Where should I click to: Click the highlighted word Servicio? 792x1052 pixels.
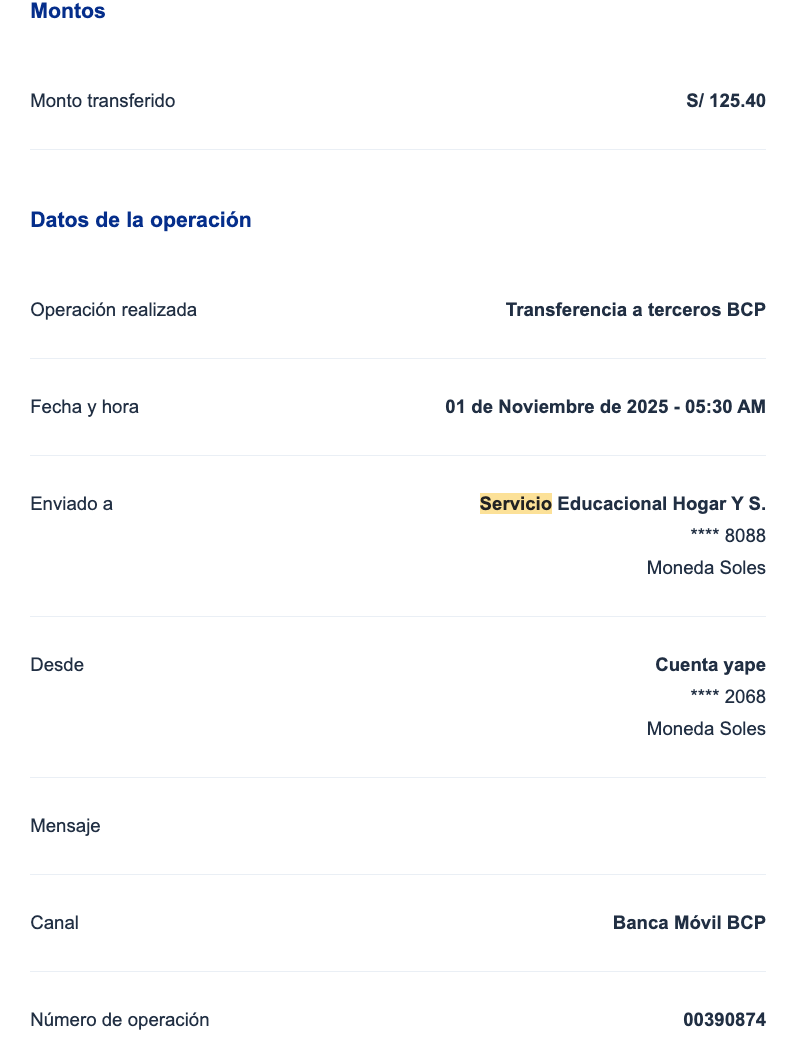515,504
